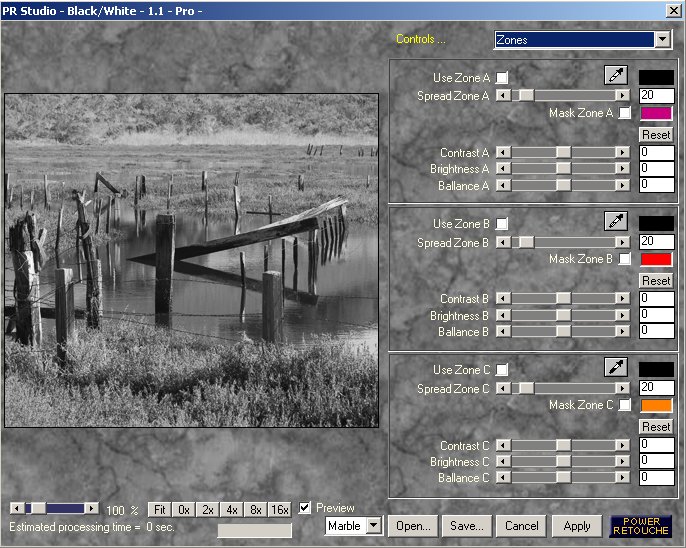686x548 pixels.
Task: Close the PR Studio window
Action: pyautogui.click(x=674, y=10)
